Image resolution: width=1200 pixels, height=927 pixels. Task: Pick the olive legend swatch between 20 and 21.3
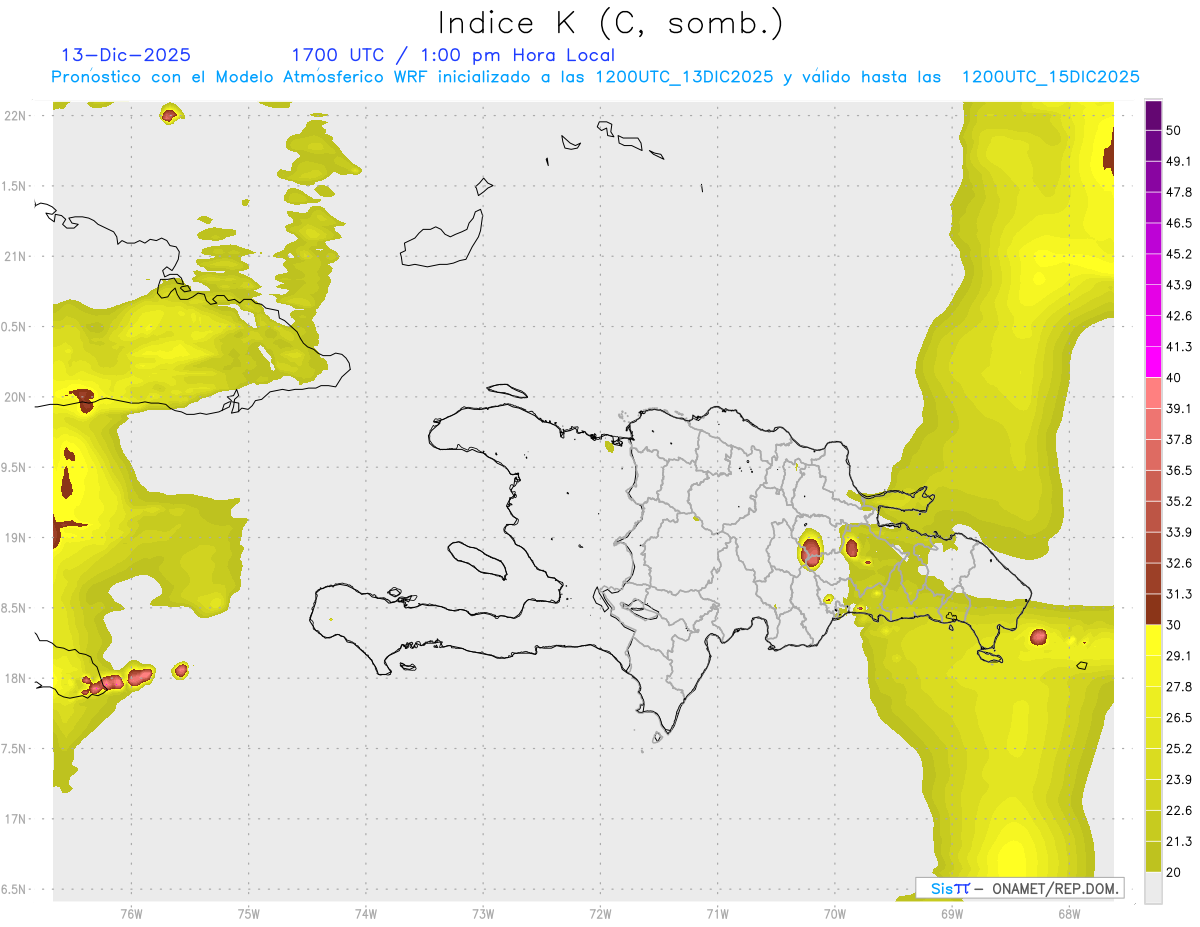click(1154, 857)
